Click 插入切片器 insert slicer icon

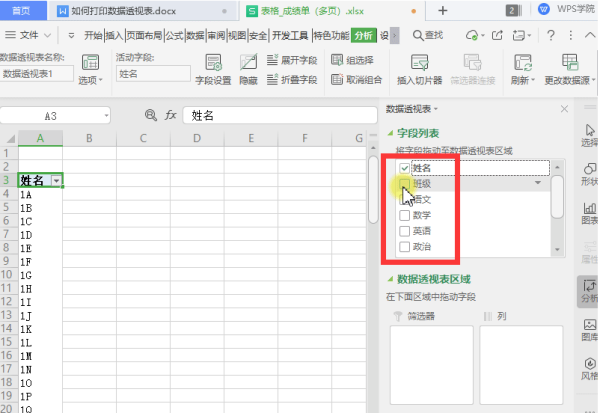419,62
